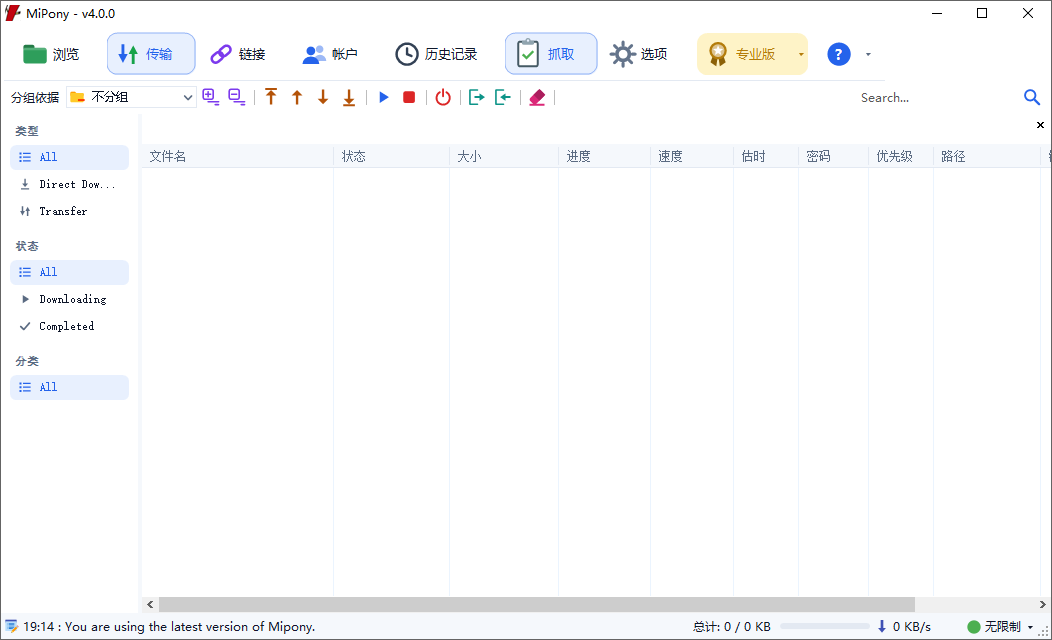Close the panel with the small X
The height and width of the screenshot is (640, 1052).
[1041, 125]
